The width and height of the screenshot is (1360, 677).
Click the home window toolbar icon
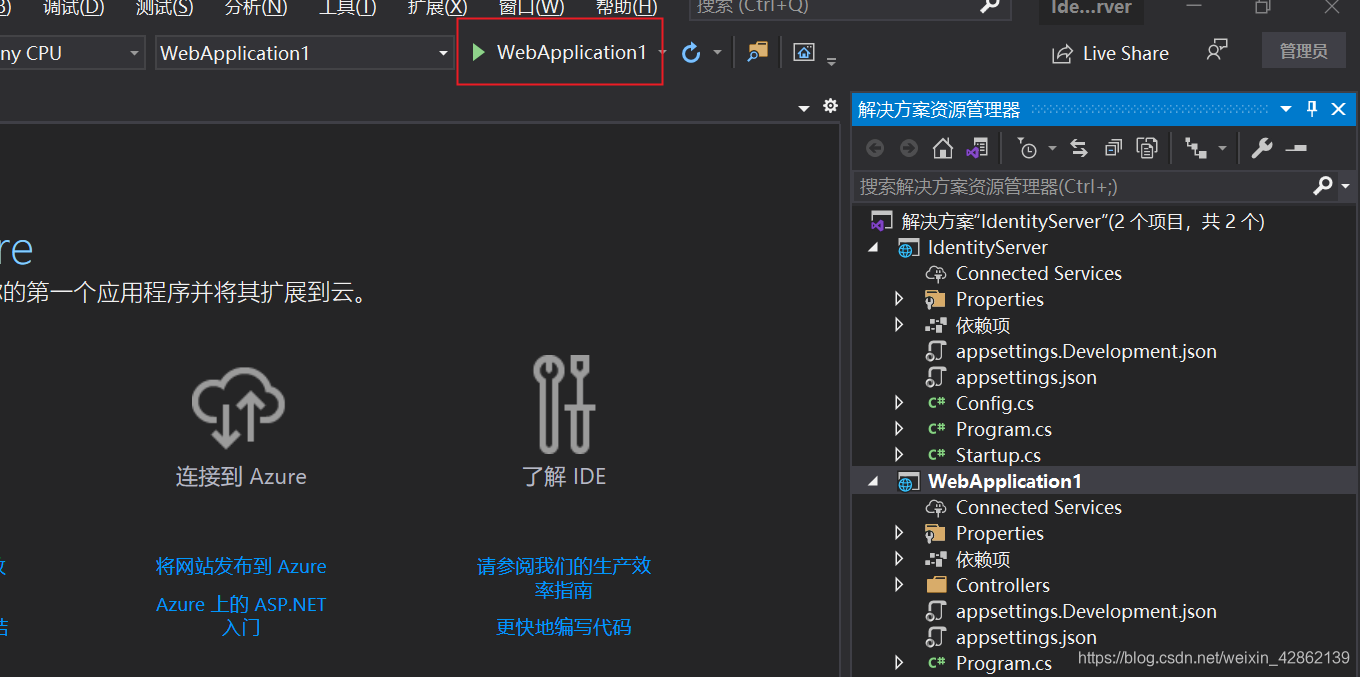804,52
